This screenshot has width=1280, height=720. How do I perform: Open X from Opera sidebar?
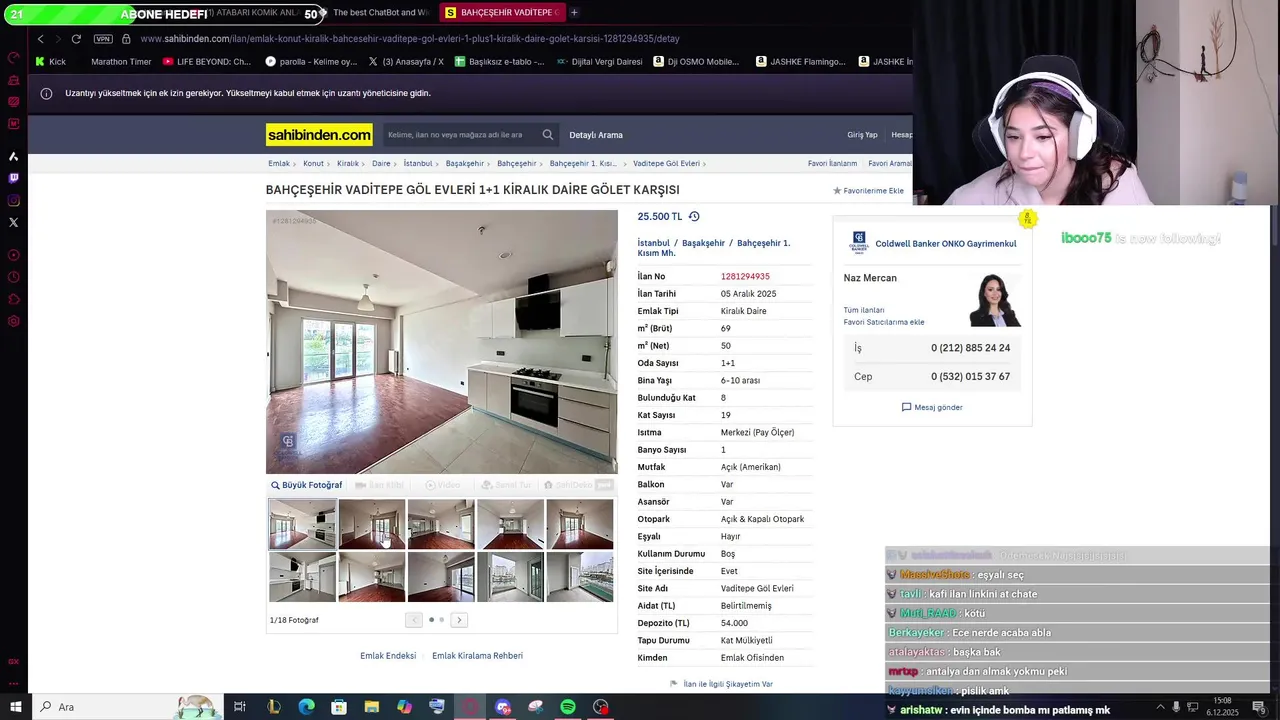coord(13,222)
